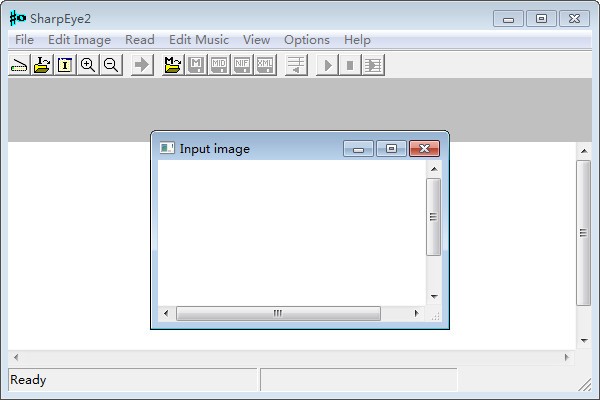Maximize the Input image window
Viewport: 600px width, 400px height.
(391, 149)
